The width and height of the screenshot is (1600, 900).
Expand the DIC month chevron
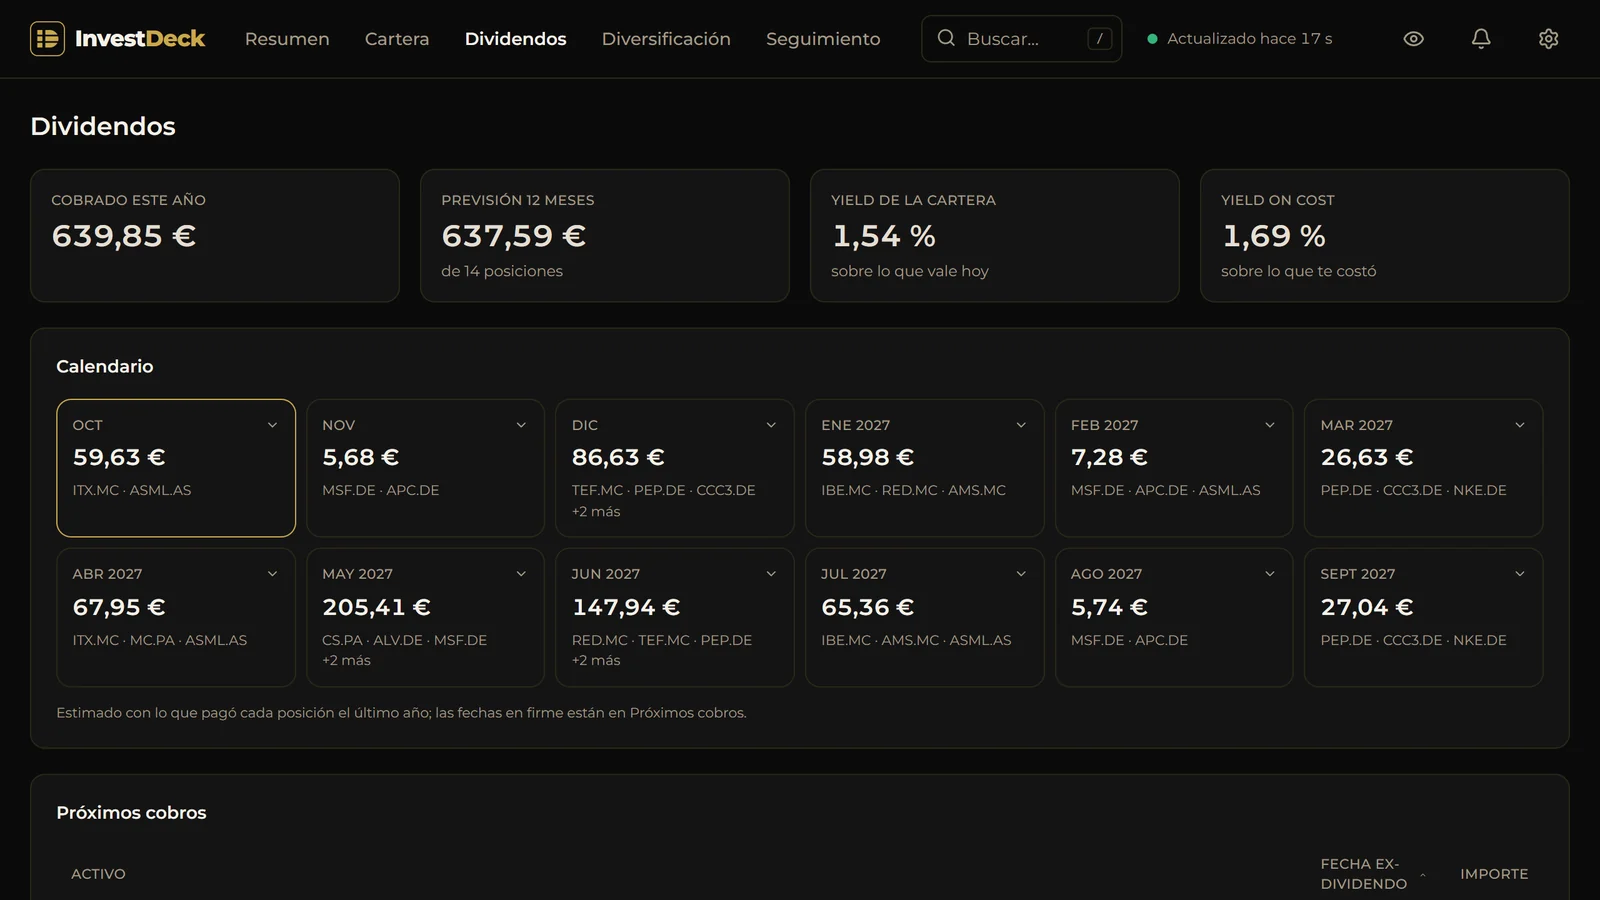(x=771, y=425)
